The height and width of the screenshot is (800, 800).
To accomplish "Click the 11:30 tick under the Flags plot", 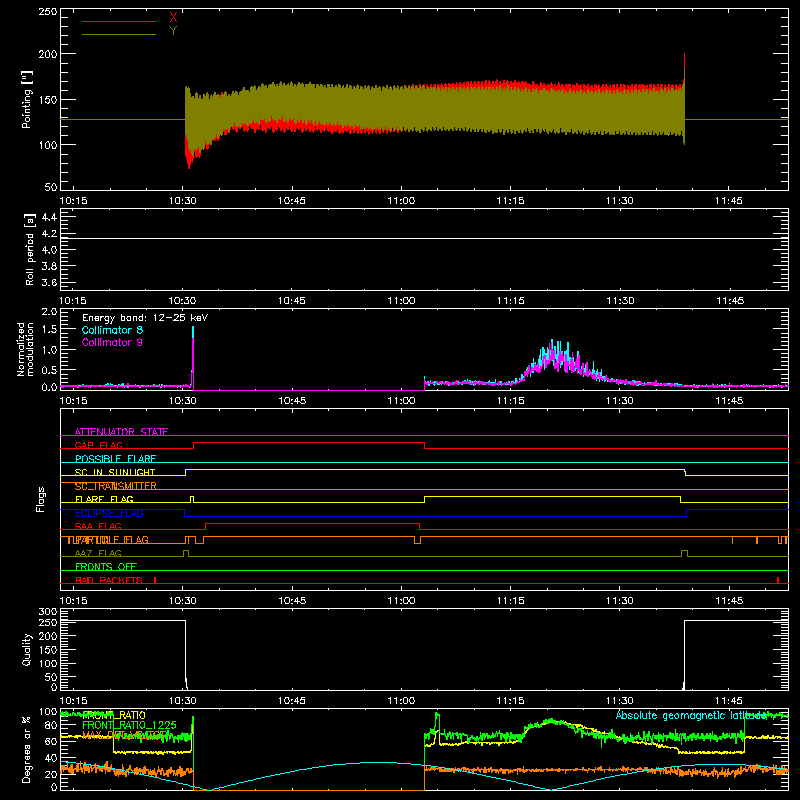I will point(619,601).
